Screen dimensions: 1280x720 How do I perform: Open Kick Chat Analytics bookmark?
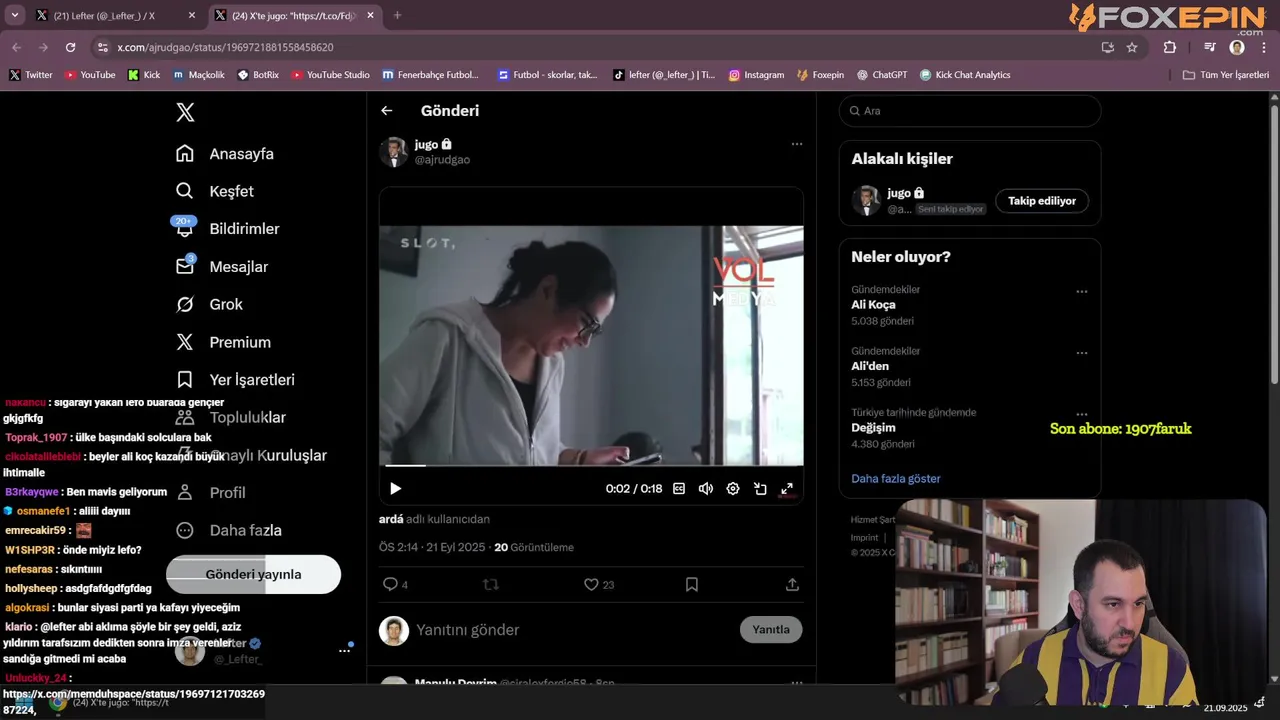965,75
